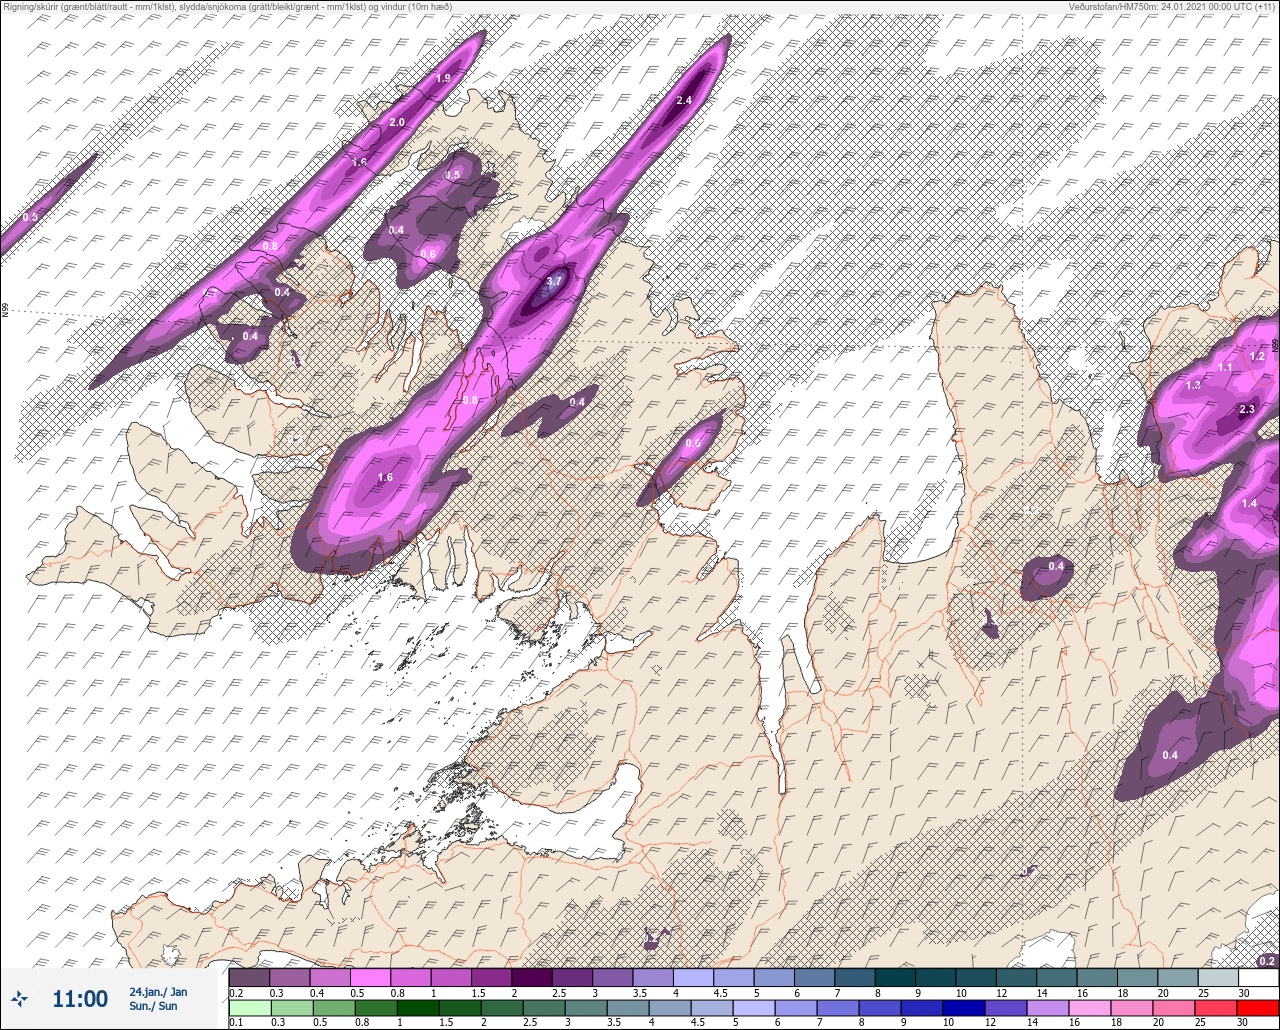
Task: Click the 'Sun./ Sun' weekday label
Action: [153, 1006]
